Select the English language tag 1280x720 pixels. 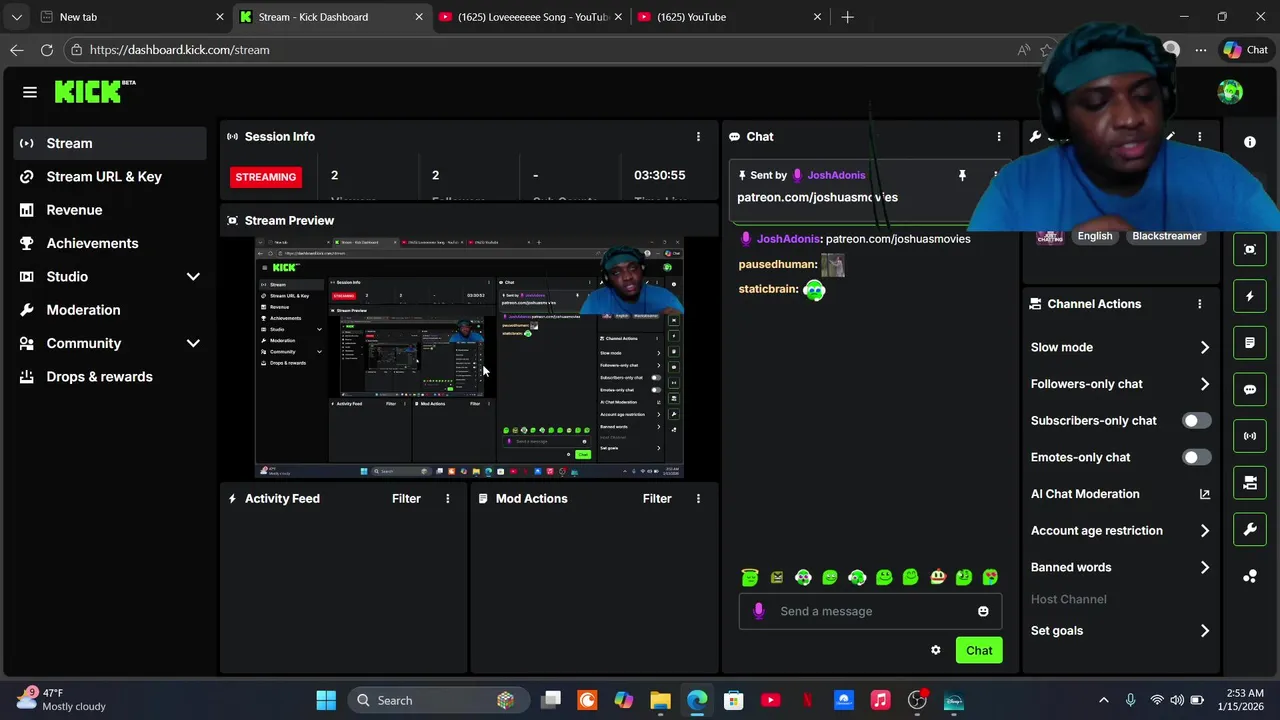tap(1095, 236)
